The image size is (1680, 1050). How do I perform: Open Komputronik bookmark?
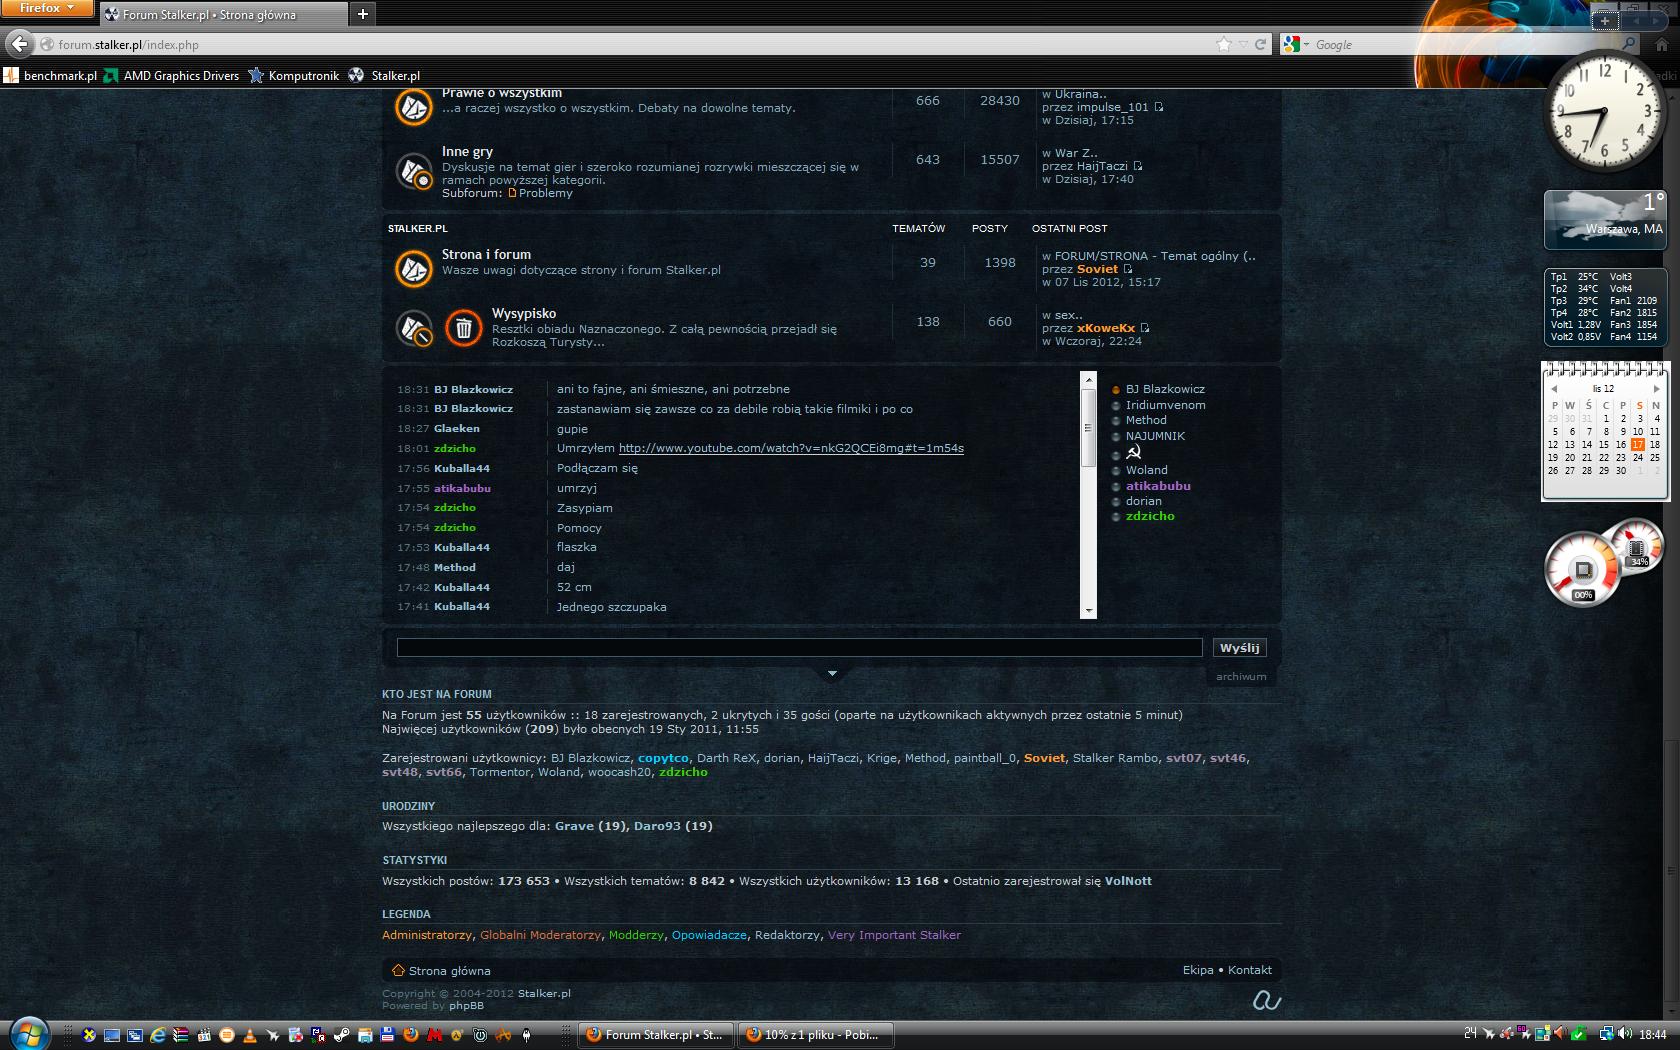[x=294, y=75]
